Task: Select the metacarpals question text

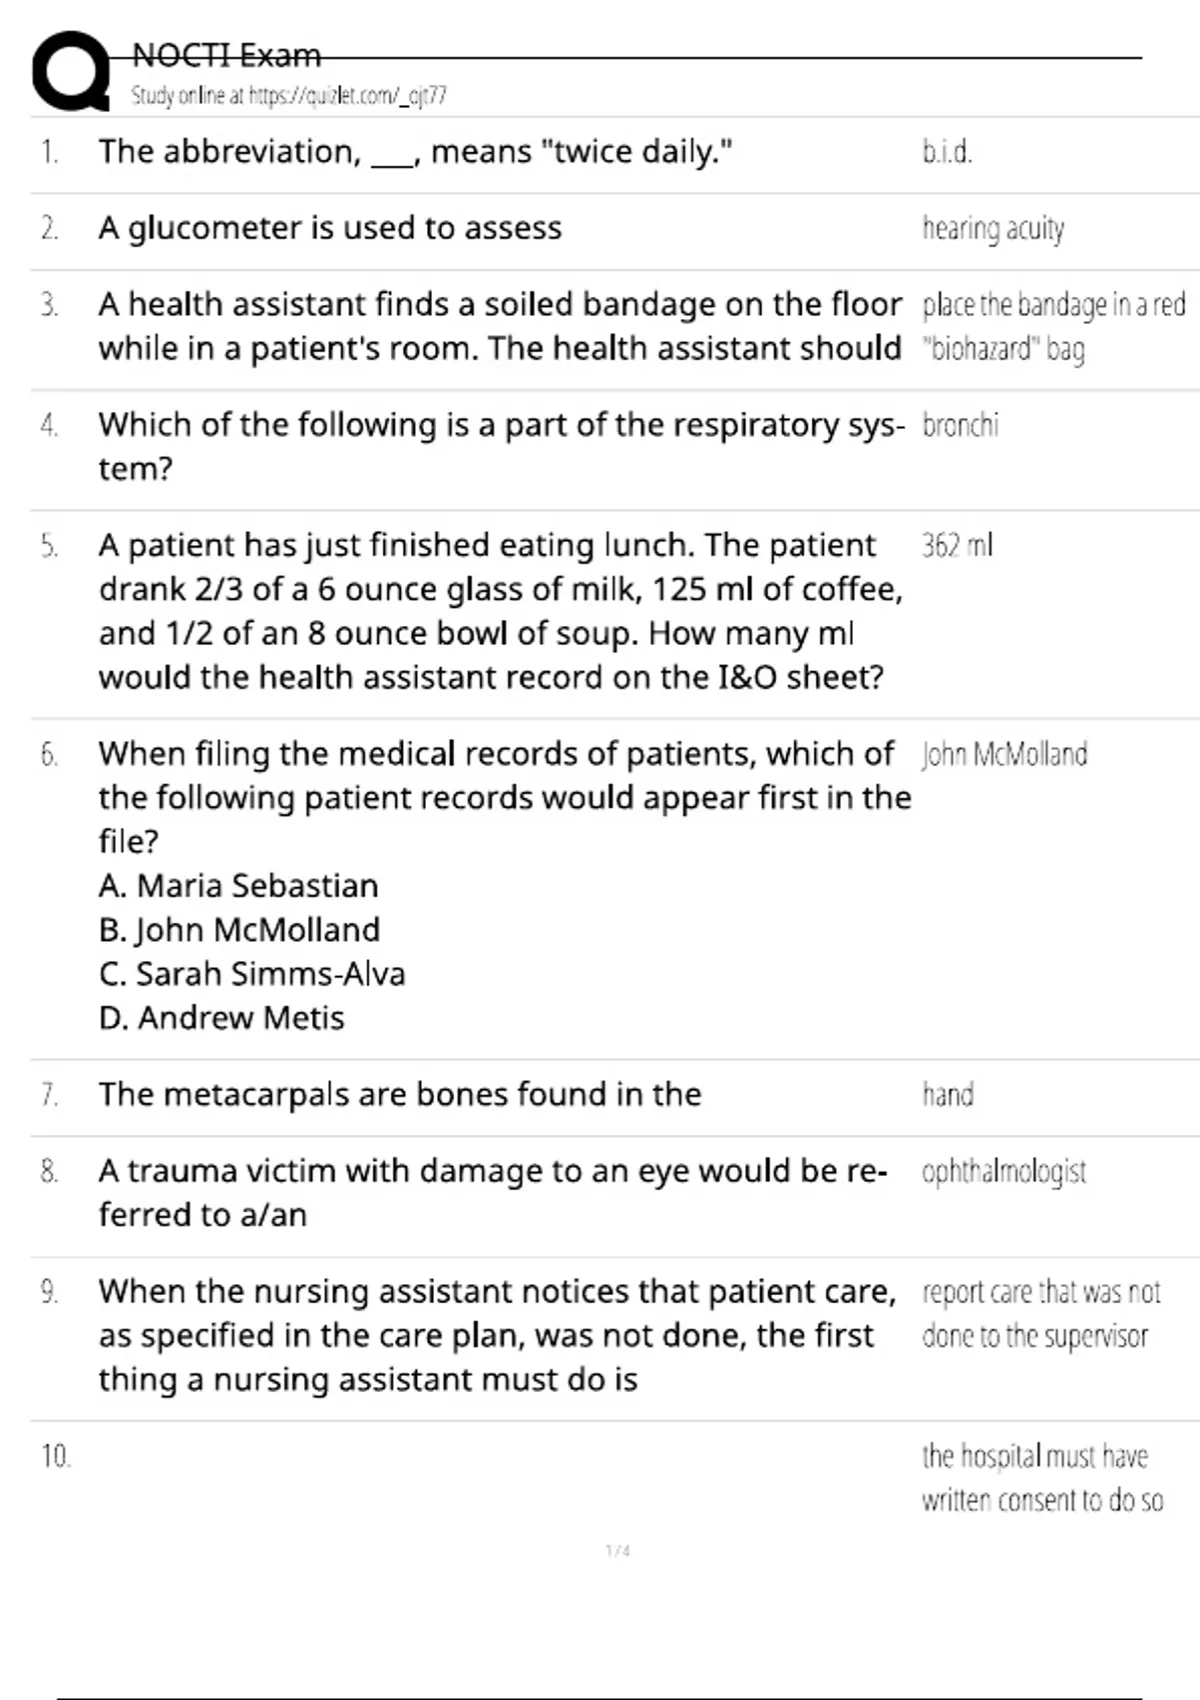Action: click(x=400, y=1095)
